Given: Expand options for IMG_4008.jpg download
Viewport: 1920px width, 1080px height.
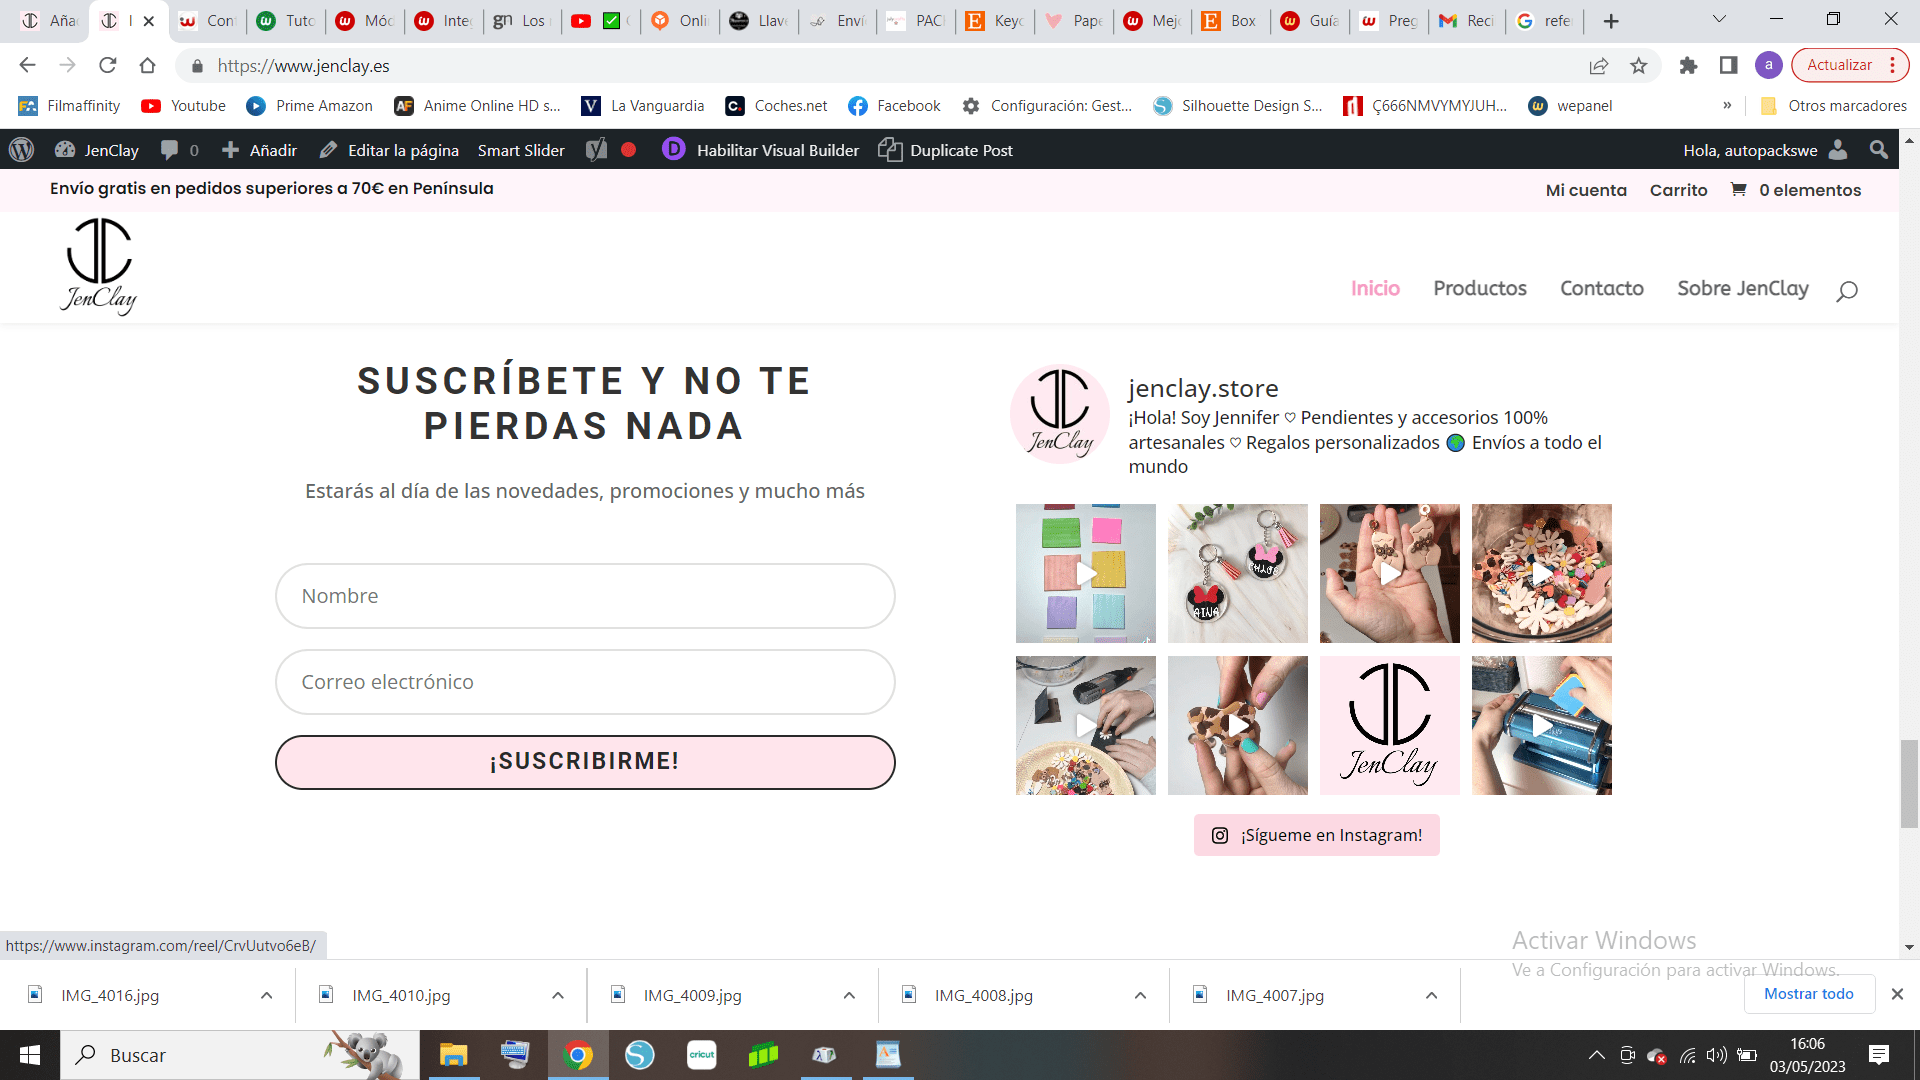Looking at the screenshot, I should pyautogui.click(x=1140, y=995).
